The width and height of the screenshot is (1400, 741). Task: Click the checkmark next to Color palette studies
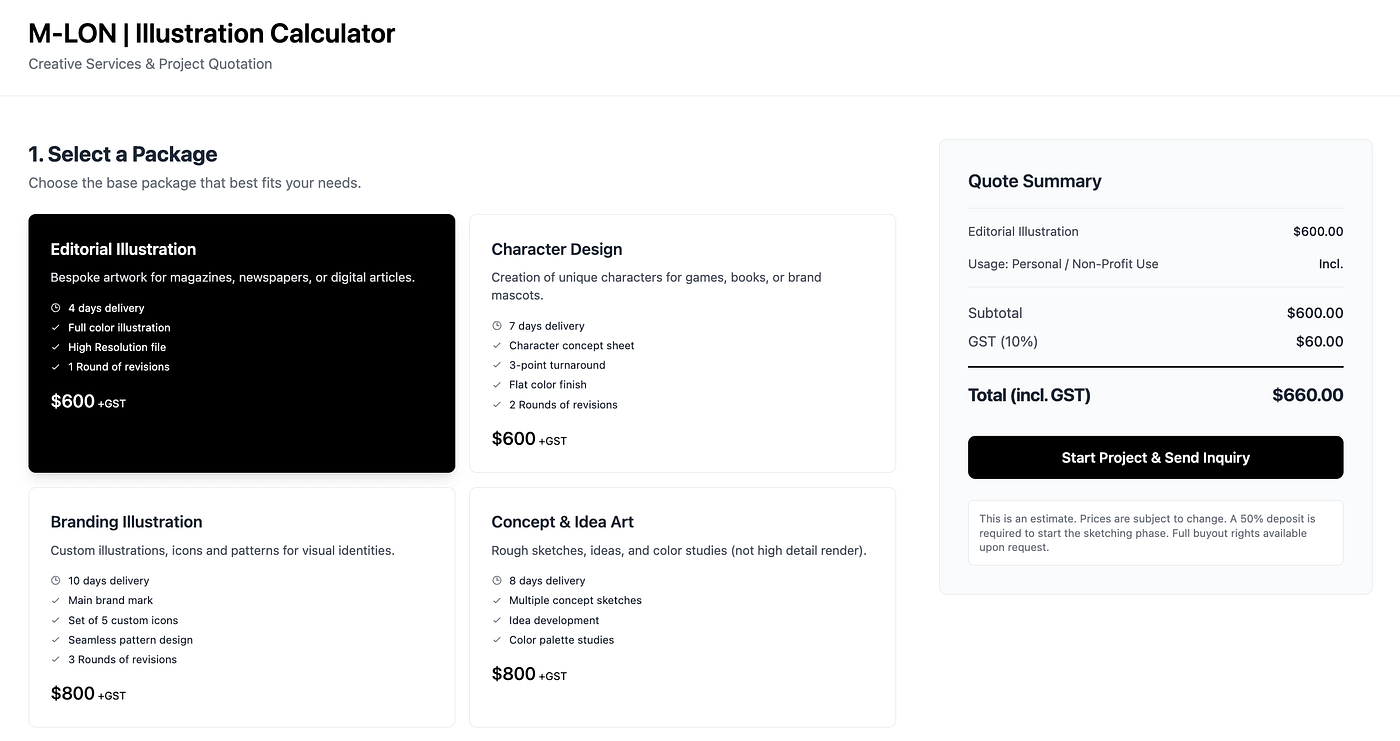[x=497, y=640]
